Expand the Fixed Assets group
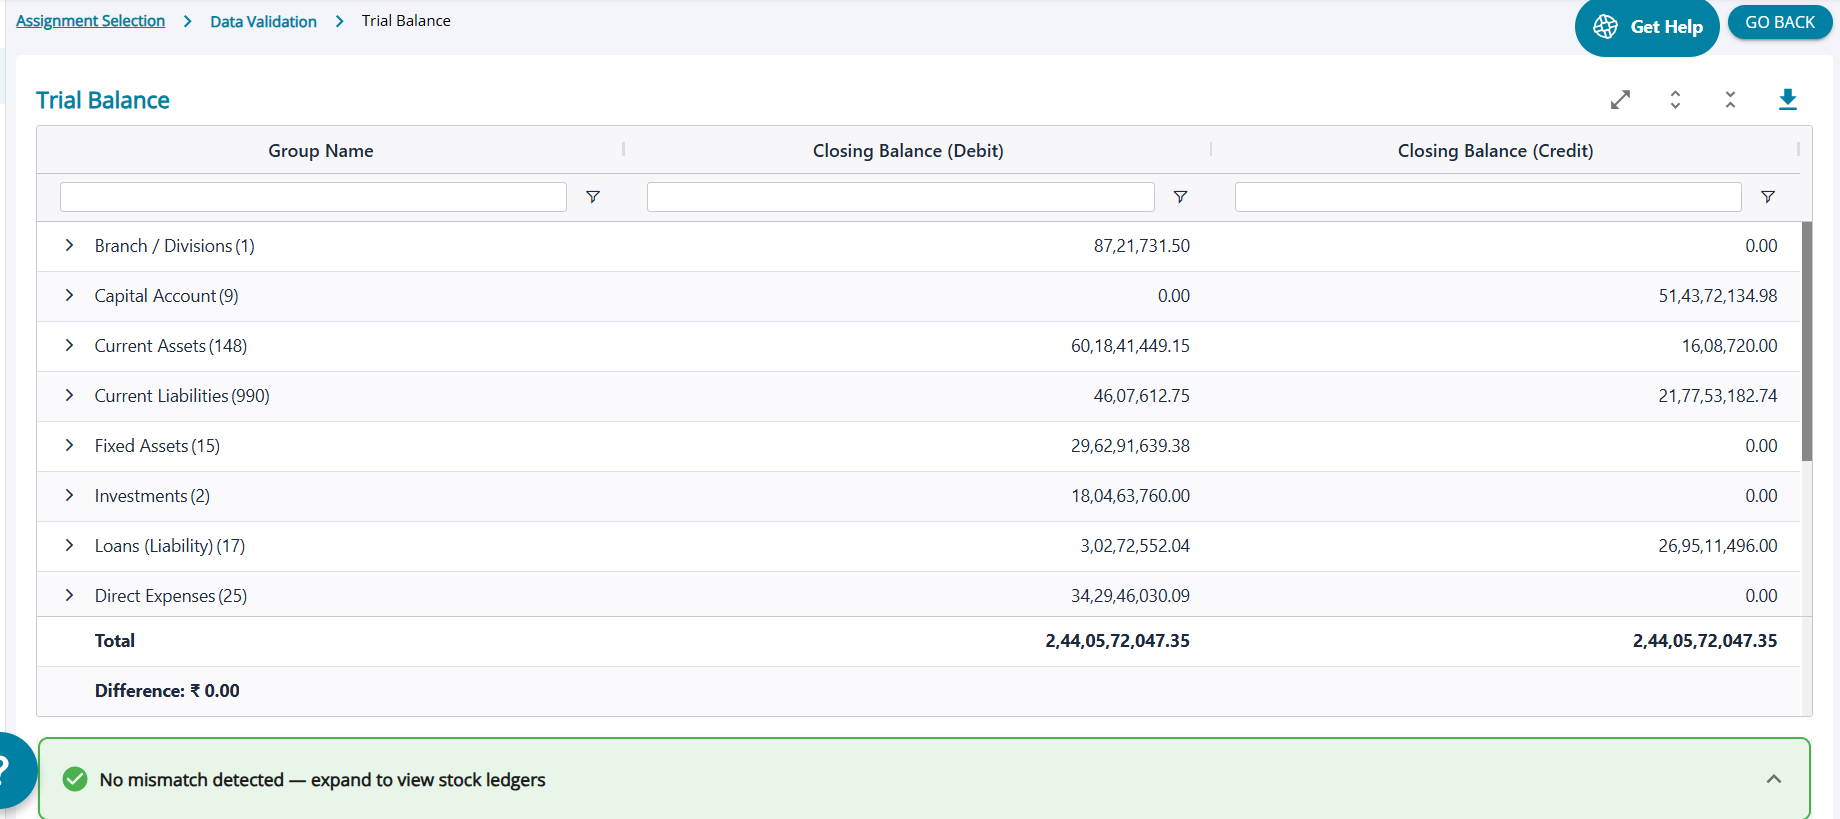 69,446
